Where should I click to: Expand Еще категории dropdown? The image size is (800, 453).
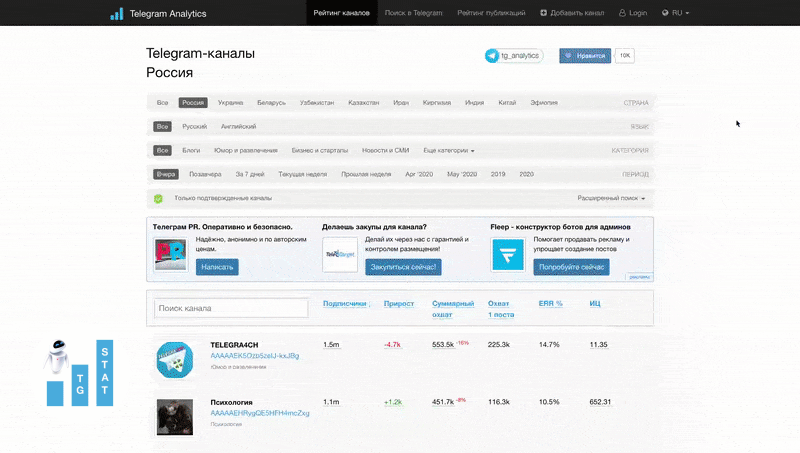click(x=448, y=150)
